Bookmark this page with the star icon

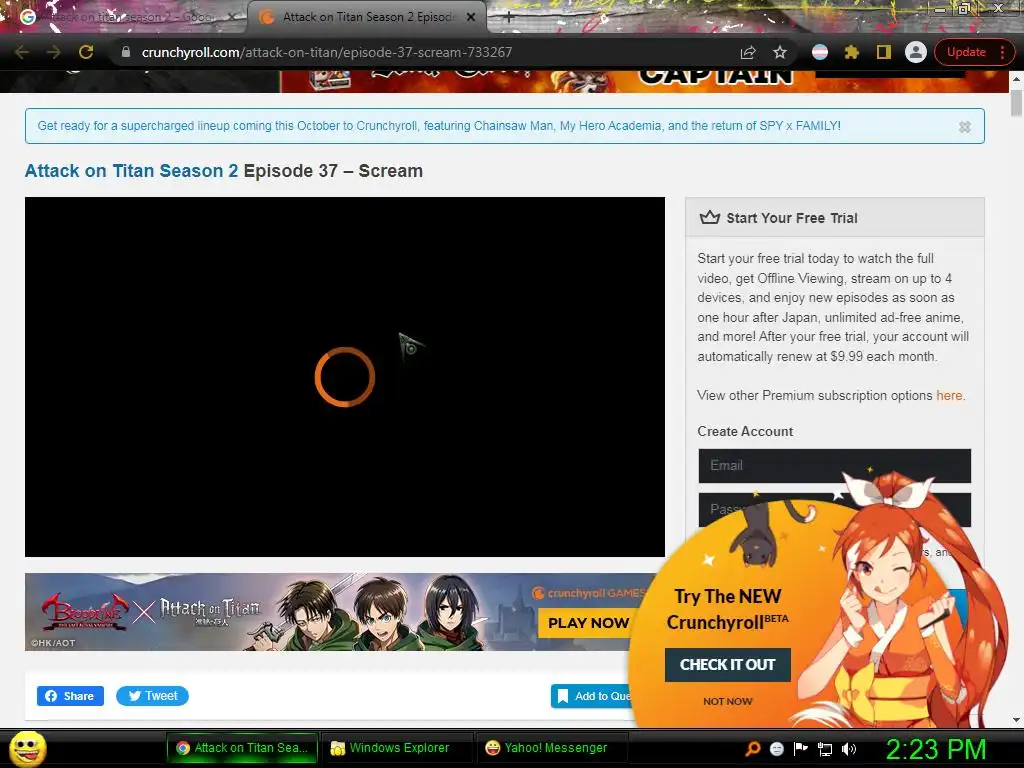pyautogui.click(x=780, y=52)
